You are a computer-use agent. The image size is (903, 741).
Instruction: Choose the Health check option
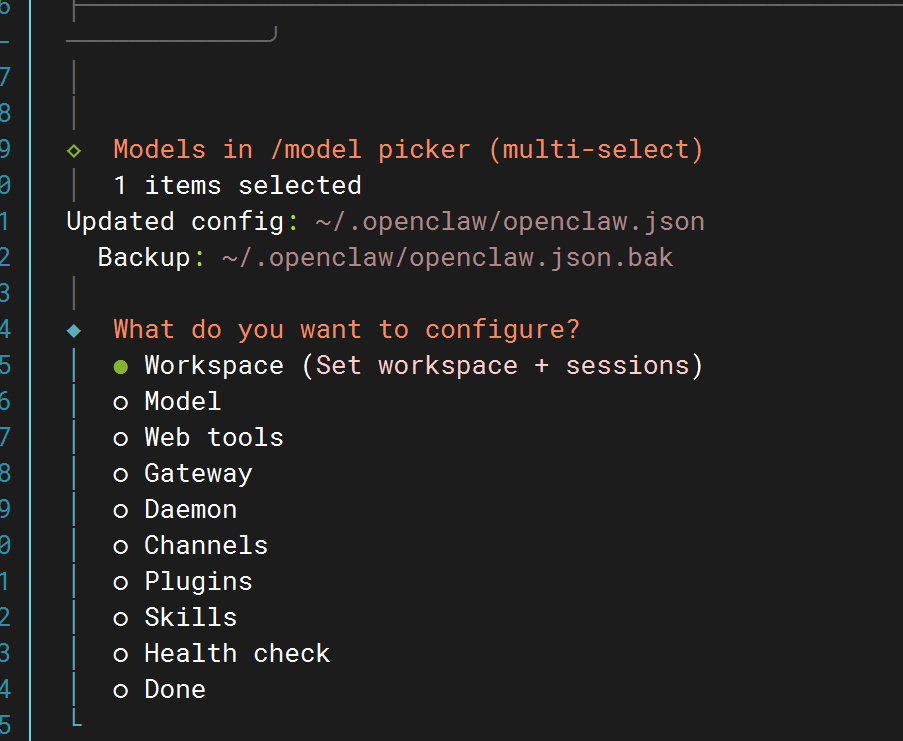pos(221,654)
